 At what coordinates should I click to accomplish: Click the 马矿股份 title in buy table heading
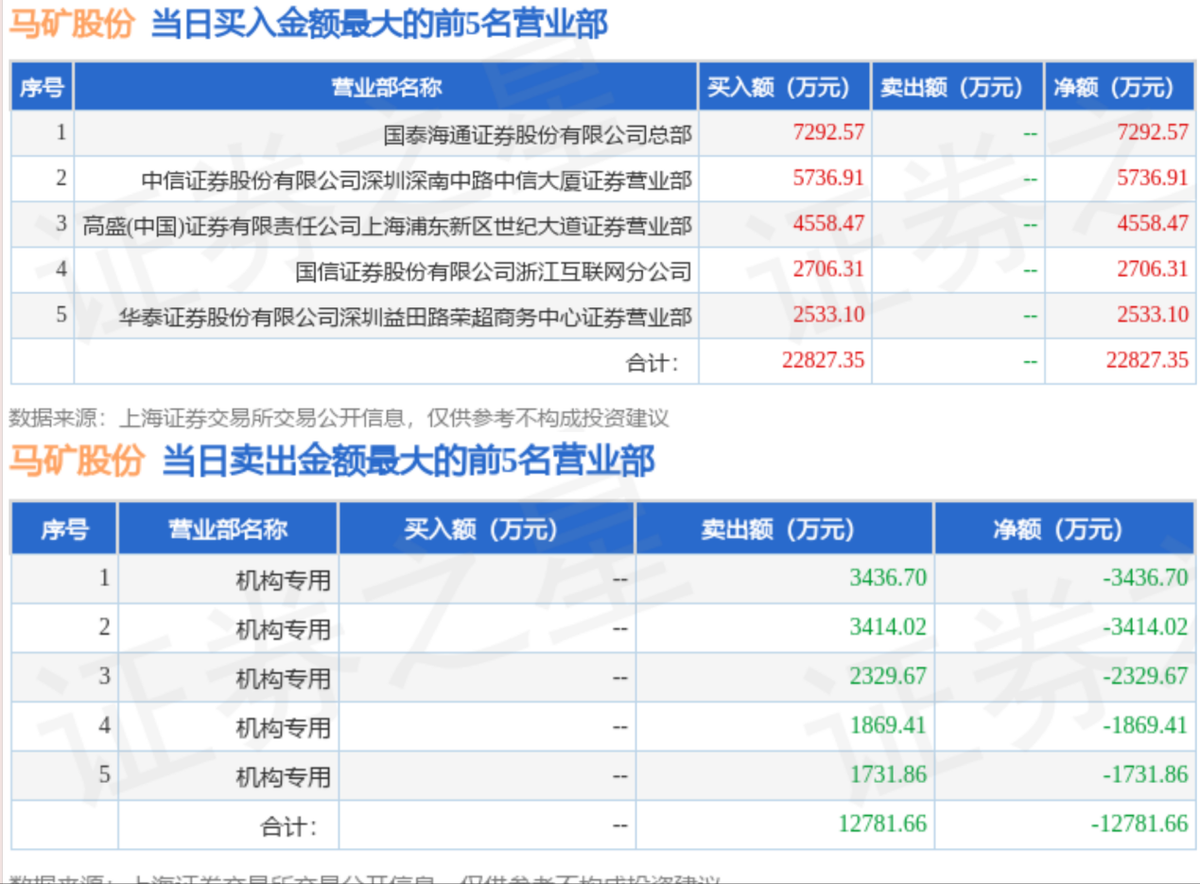(71, 24)
